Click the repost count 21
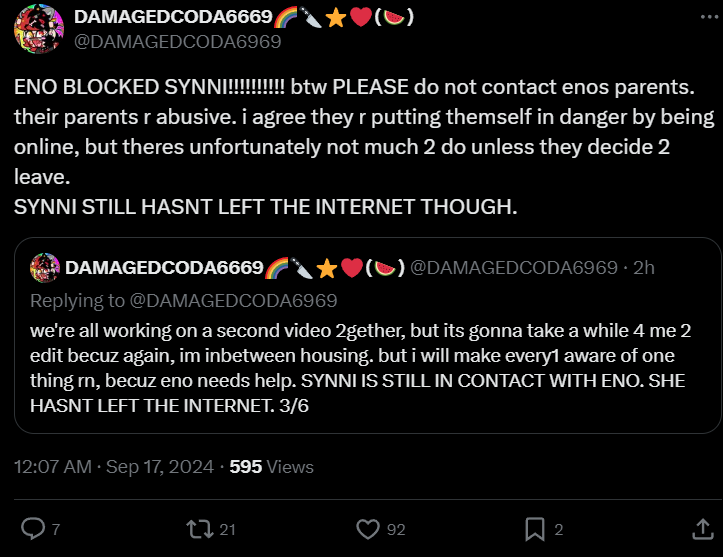723x557 pixels. point(227,529)
